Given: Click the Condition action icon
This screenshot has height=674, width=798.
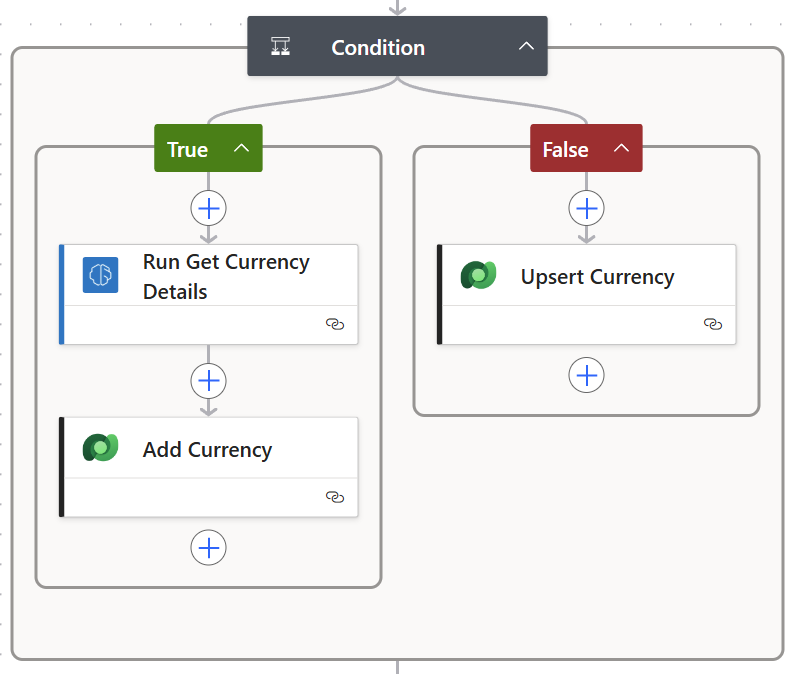Looking at the screenshot, I should pos(281,46).
